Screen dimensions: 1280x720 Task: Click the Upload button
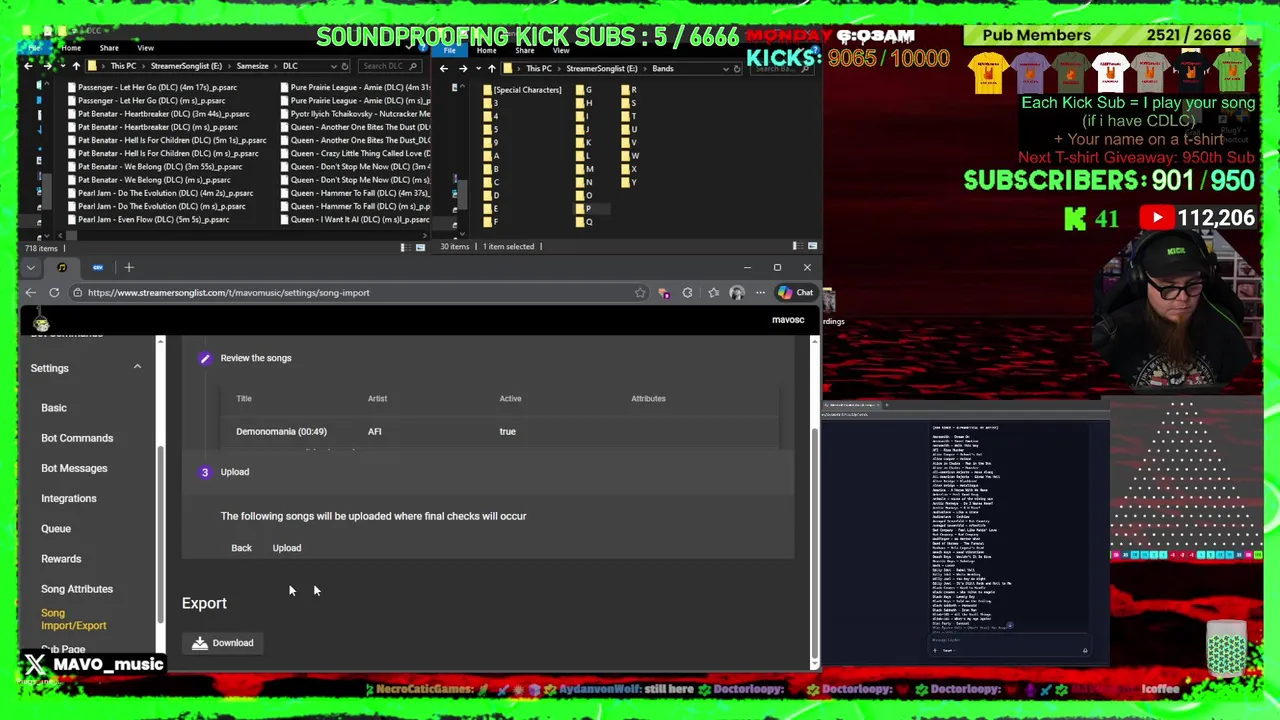287,548
